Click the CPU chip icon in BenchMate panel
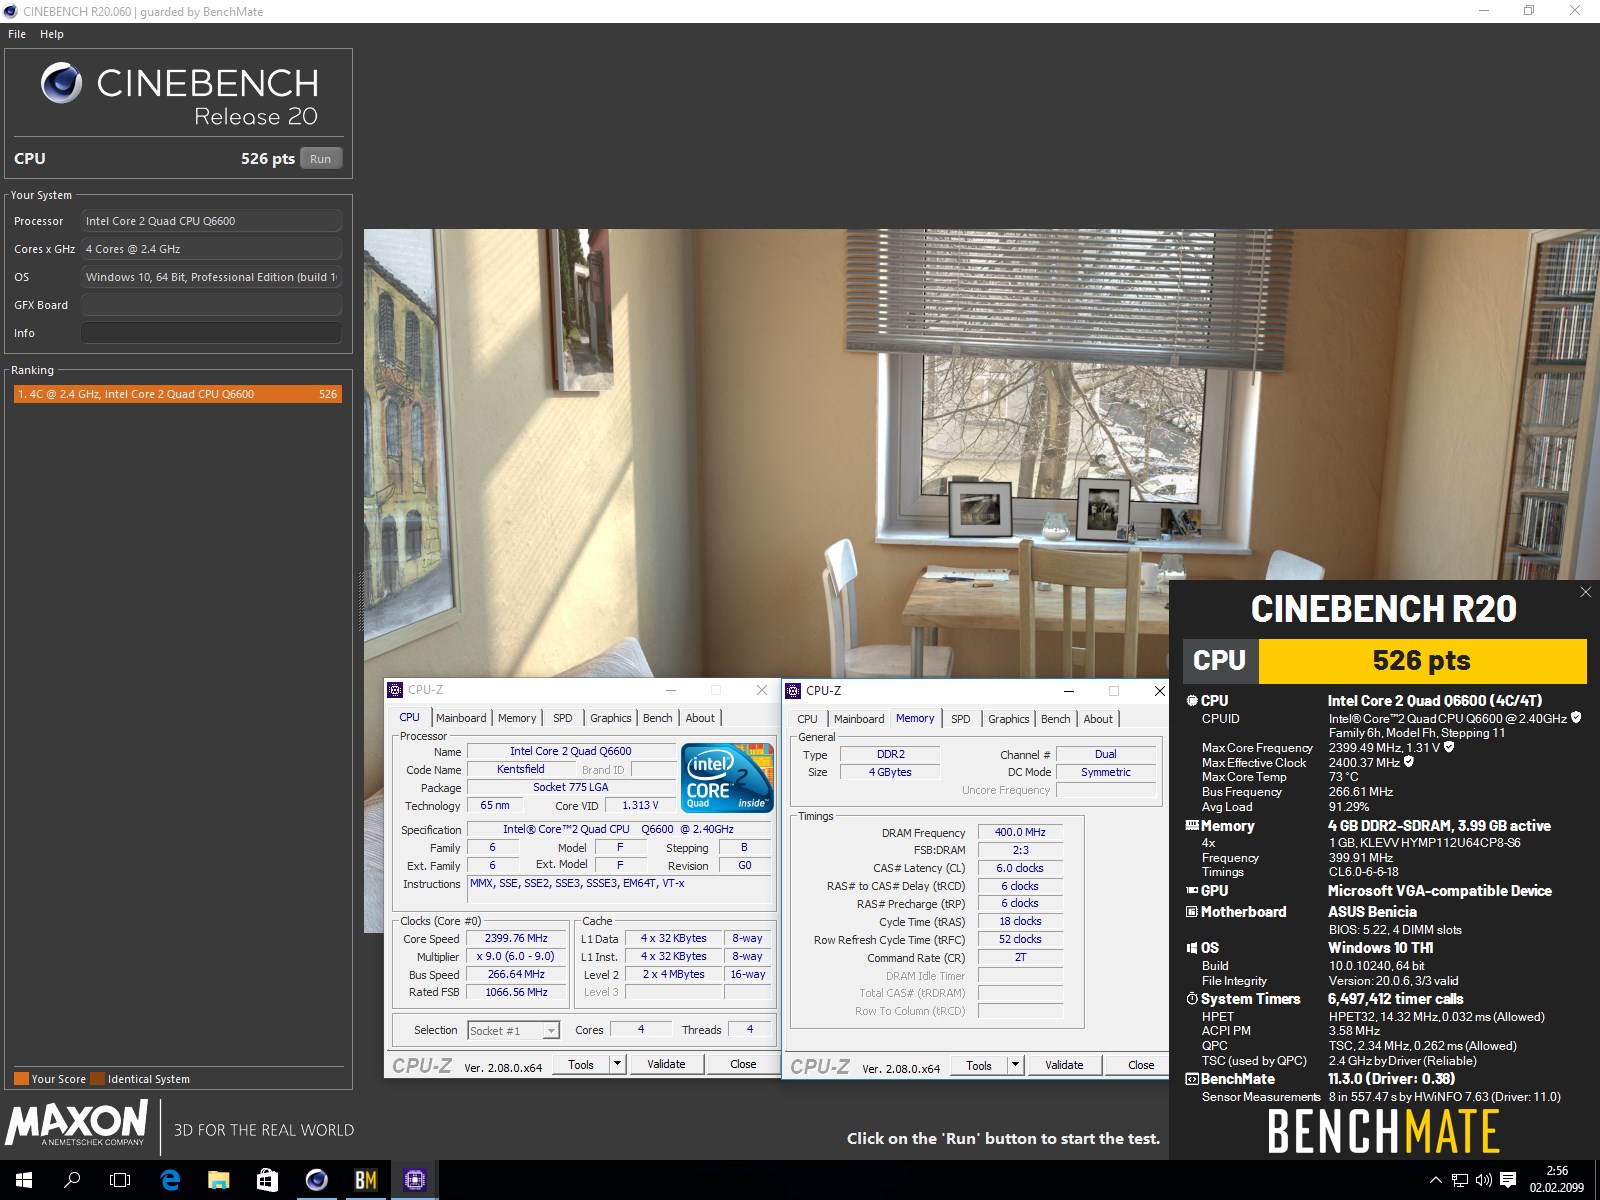Viewport: 1600px width, 1200px height. [1192, 701]
